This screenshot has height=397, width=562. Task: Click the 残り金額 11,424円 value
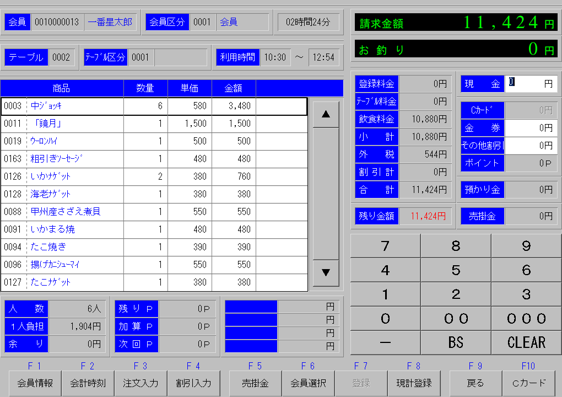click(x=424, y=216)
